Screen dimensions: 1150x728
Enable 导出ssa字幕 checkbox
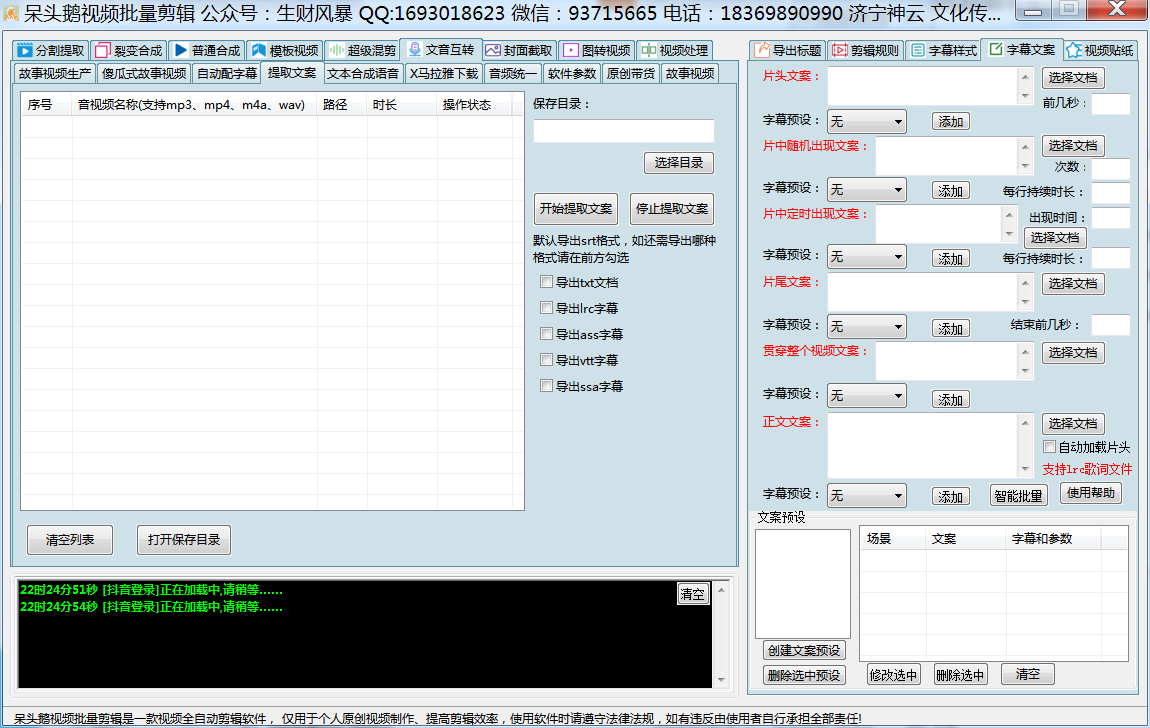(x=546, y=386)
